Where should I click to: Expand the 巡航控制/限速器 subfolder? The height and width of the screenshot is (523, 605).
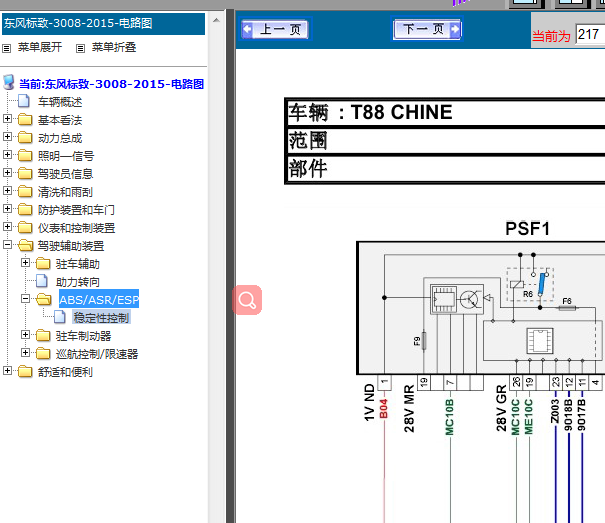pos(25,352)
